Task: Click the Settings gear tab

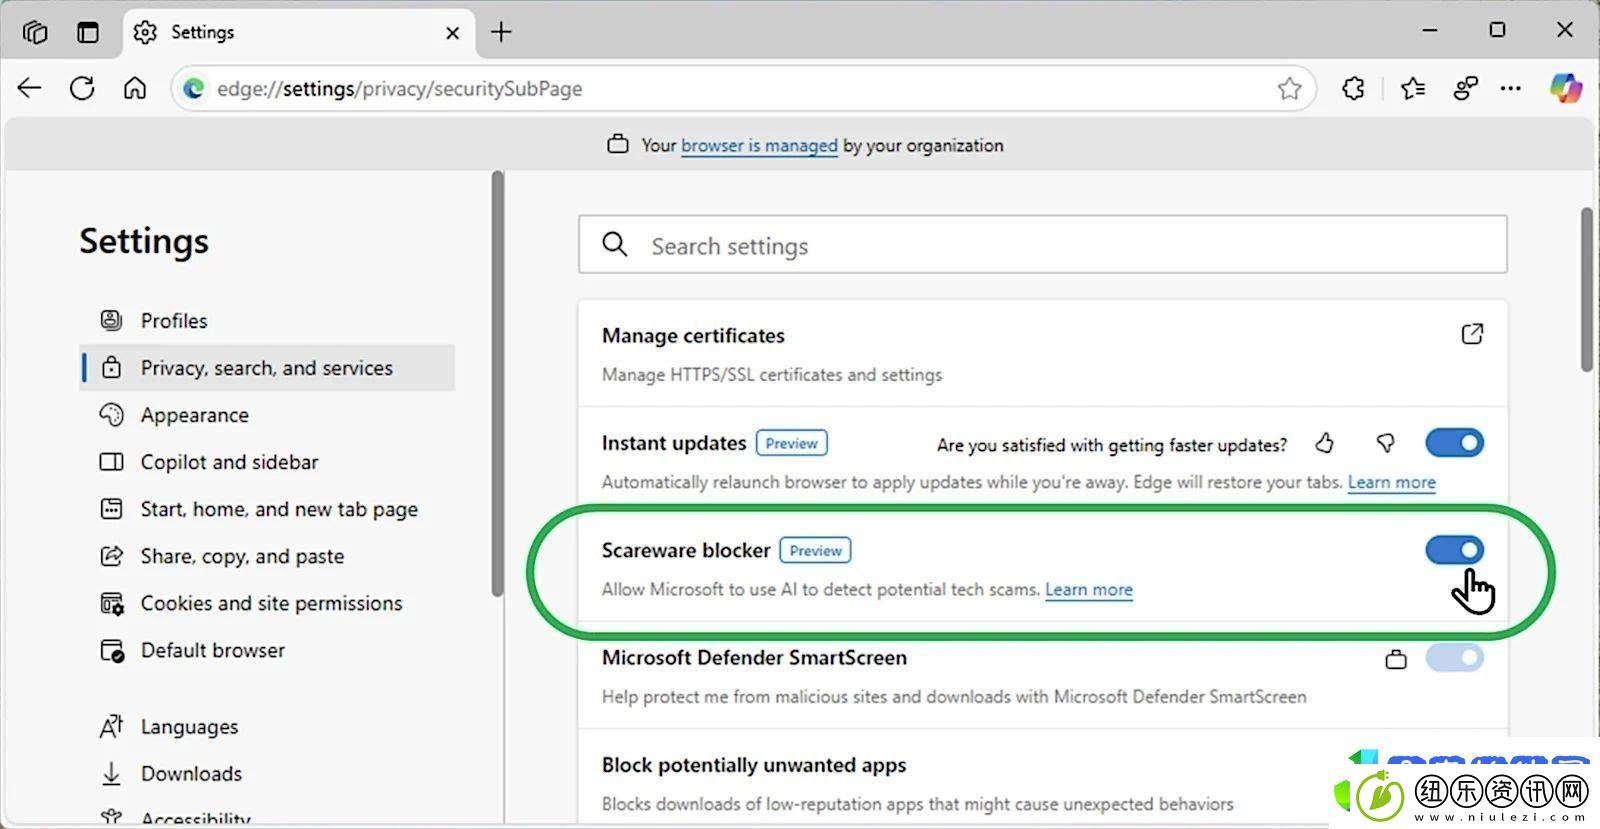Action: [298, 33]
